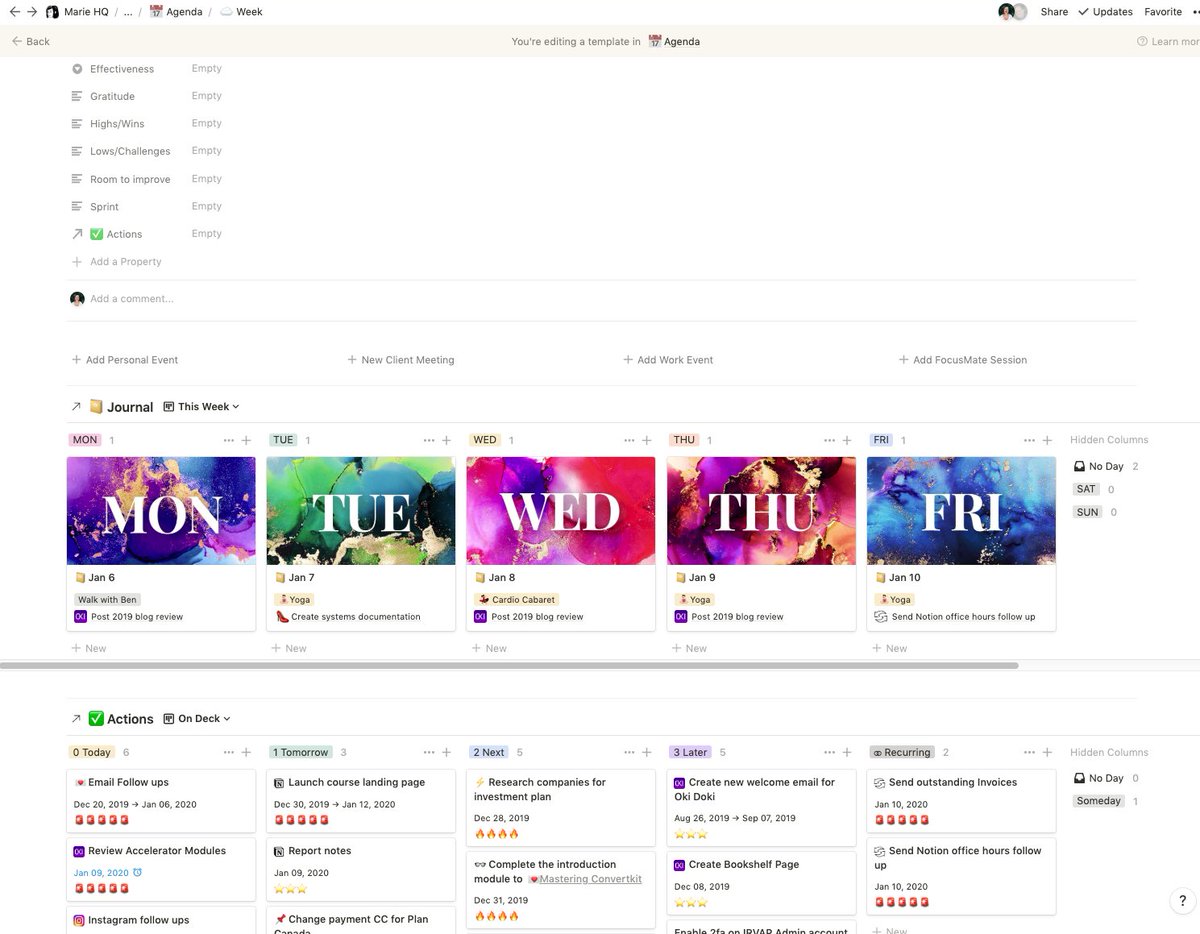The width and height of the screenshot is (1200, 934).
Task: Open the Marie HQ workspace breadcrumb
Action: click(x=79, y=12)
